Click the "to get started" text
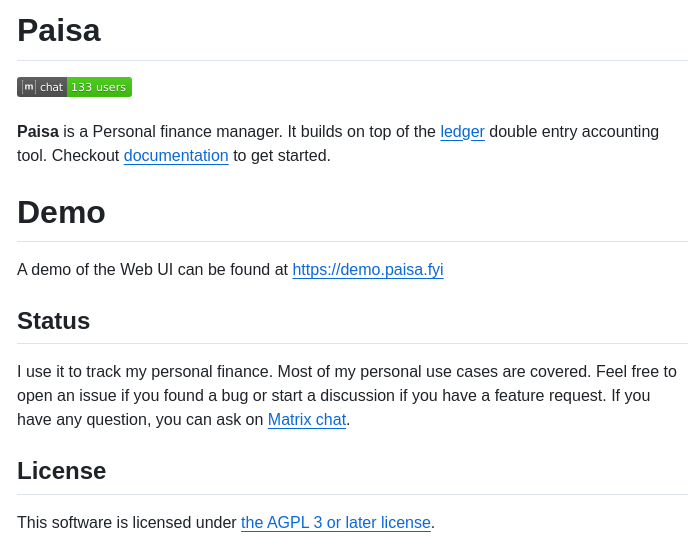The height and width of the screenshot is (546, 689). [x=282, y=156]
